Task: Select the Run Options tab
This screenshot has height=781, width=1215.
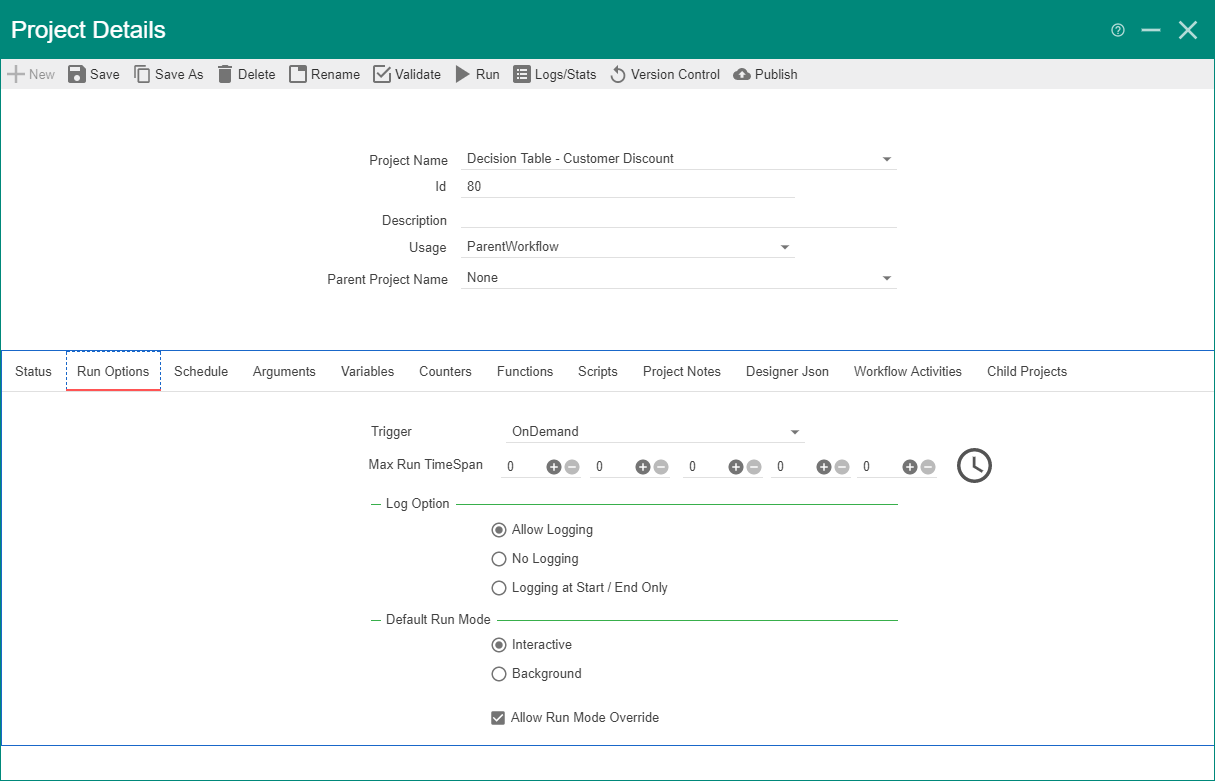Action: click(x=113, y=371)
